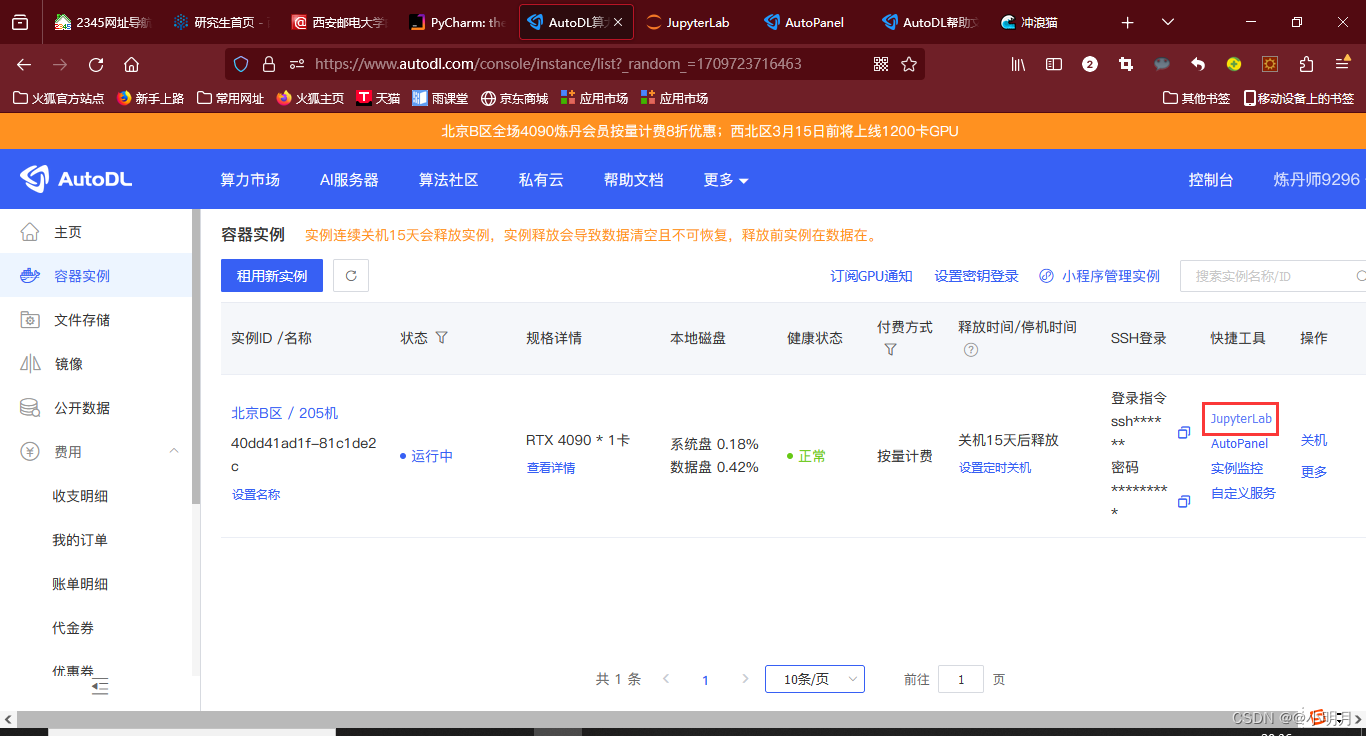Click the AutoDL logo in header
The image size is (1366, 736).
[77, 179]
